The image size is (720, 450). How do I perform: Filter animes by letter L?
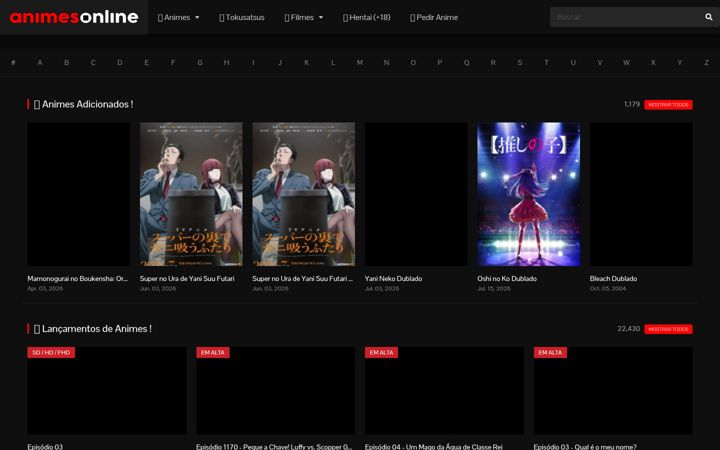click(333, 62)
